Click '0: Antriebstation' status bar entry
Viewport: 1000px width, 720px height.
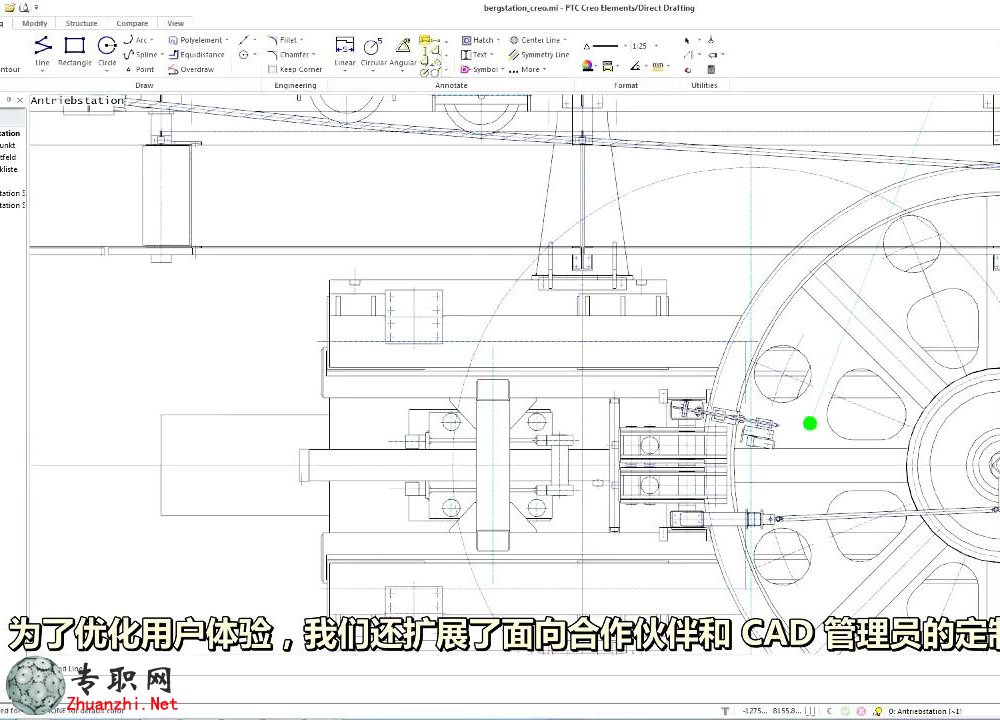[925, 710]
